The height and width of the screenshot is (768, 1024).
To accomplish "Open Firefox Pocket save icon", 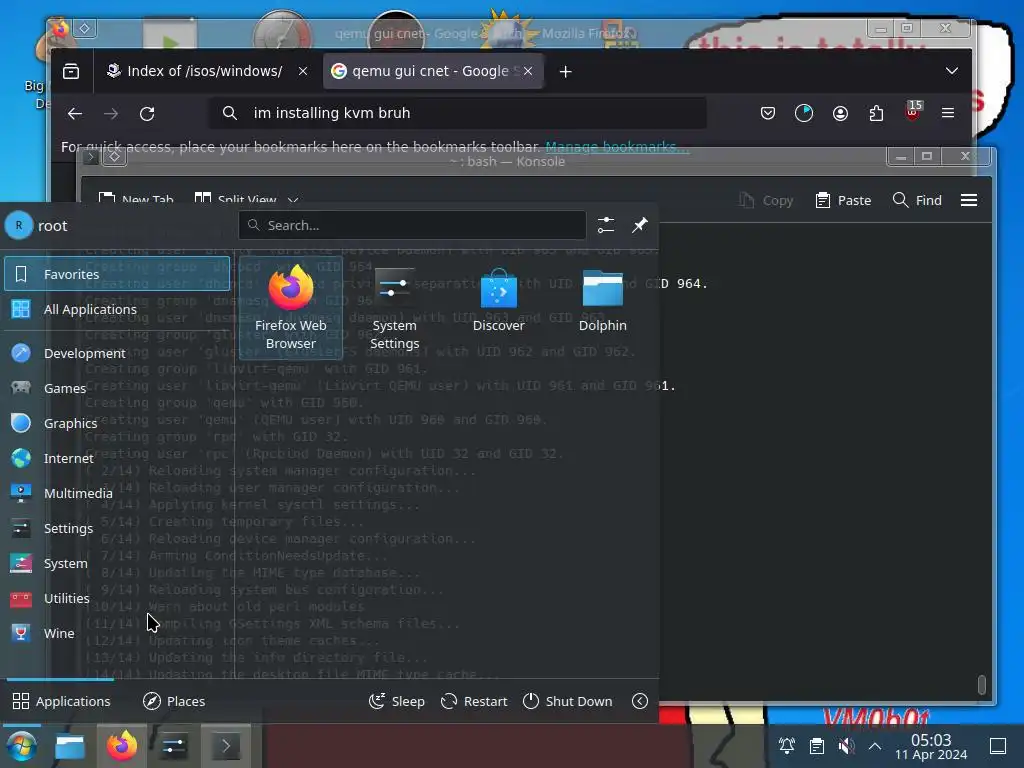I will [768, 114].
